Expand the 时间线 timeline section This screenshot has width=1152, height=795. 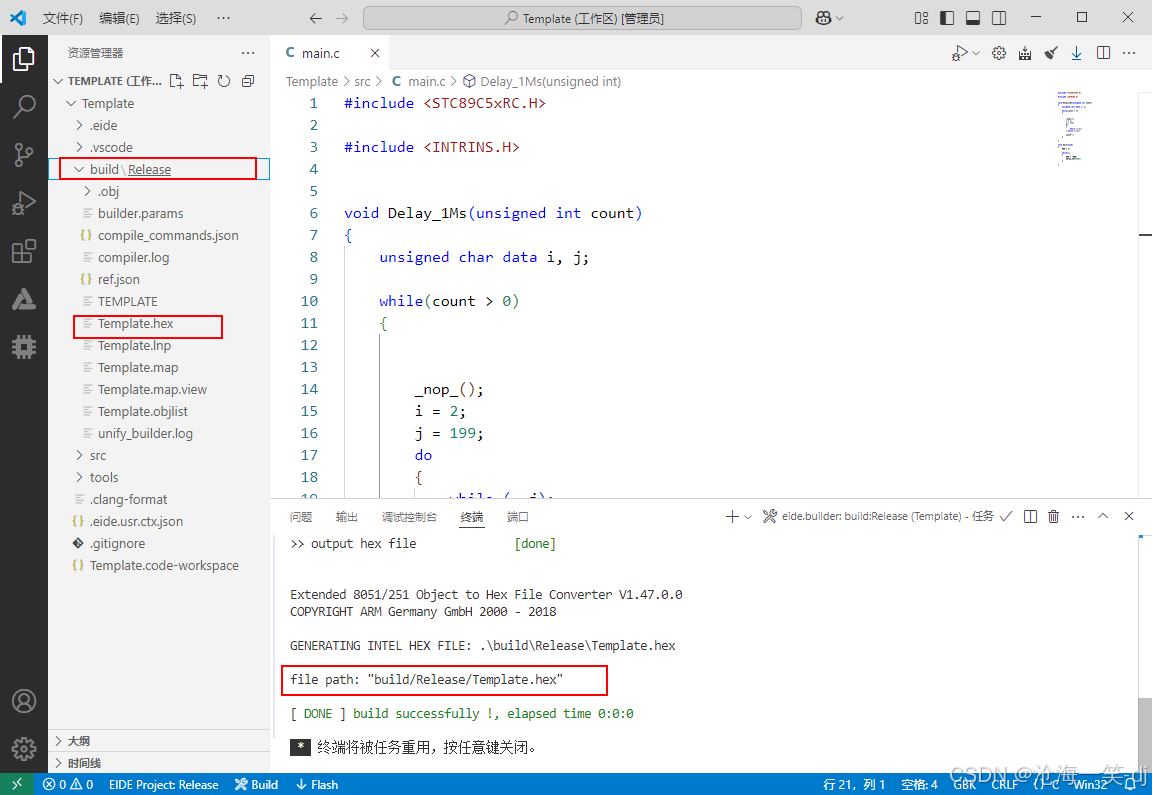pyautogui.click(x=159, y=763)
